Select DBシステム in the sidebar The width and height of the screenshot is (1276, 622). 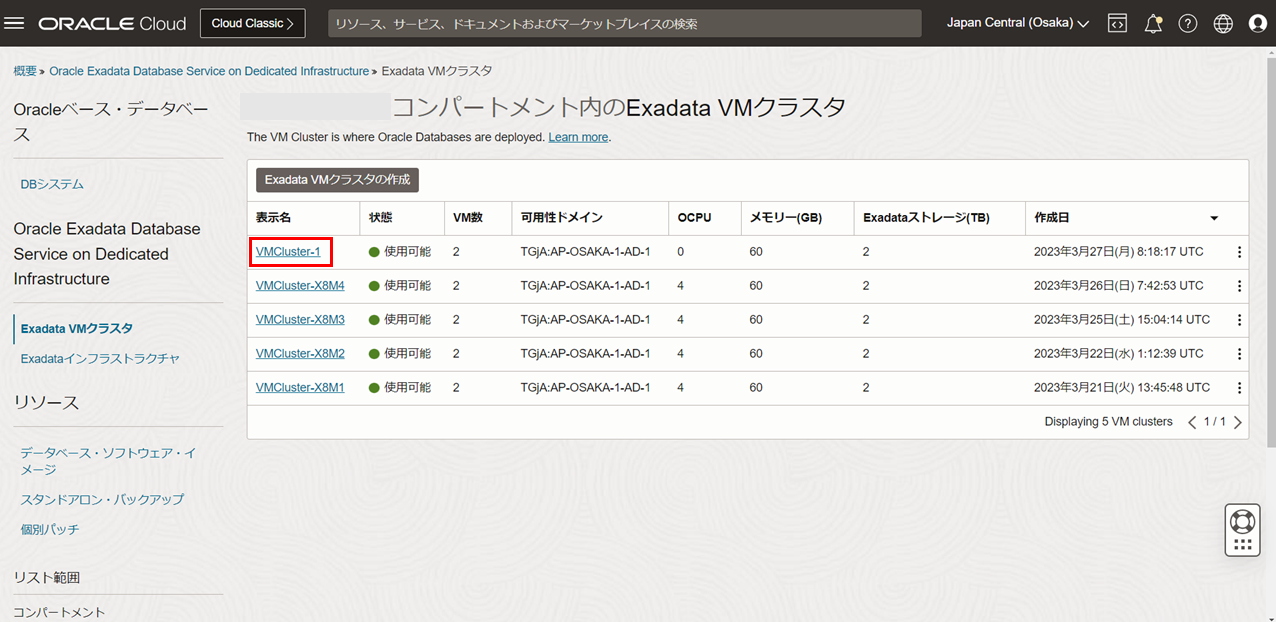52,184
